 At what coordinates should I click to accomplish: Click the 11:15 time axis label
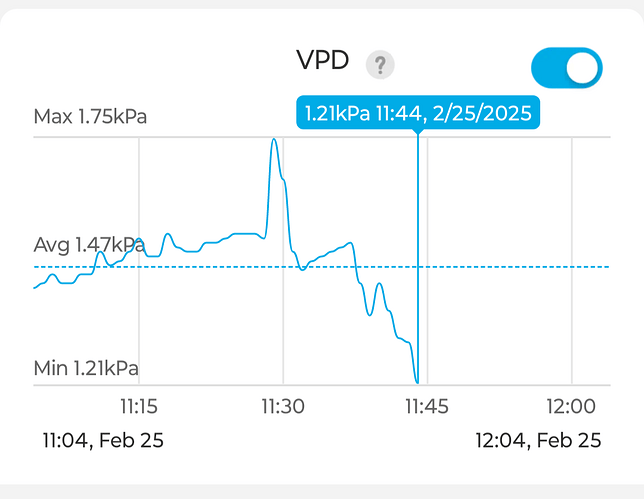coord(138,407)
